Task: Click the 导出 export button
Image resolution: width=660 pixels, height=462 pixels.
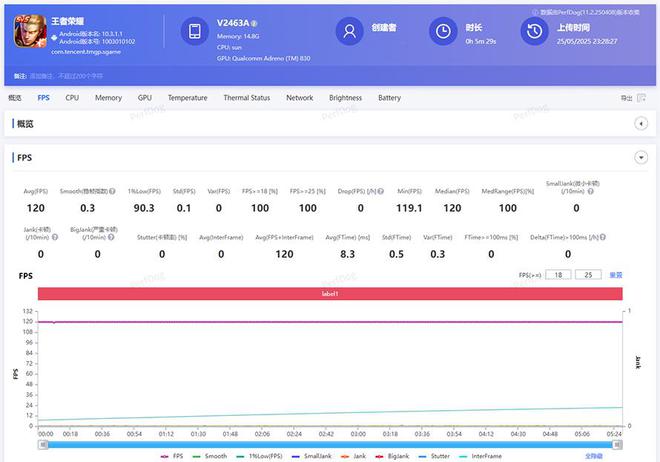Action: (626, 98)
